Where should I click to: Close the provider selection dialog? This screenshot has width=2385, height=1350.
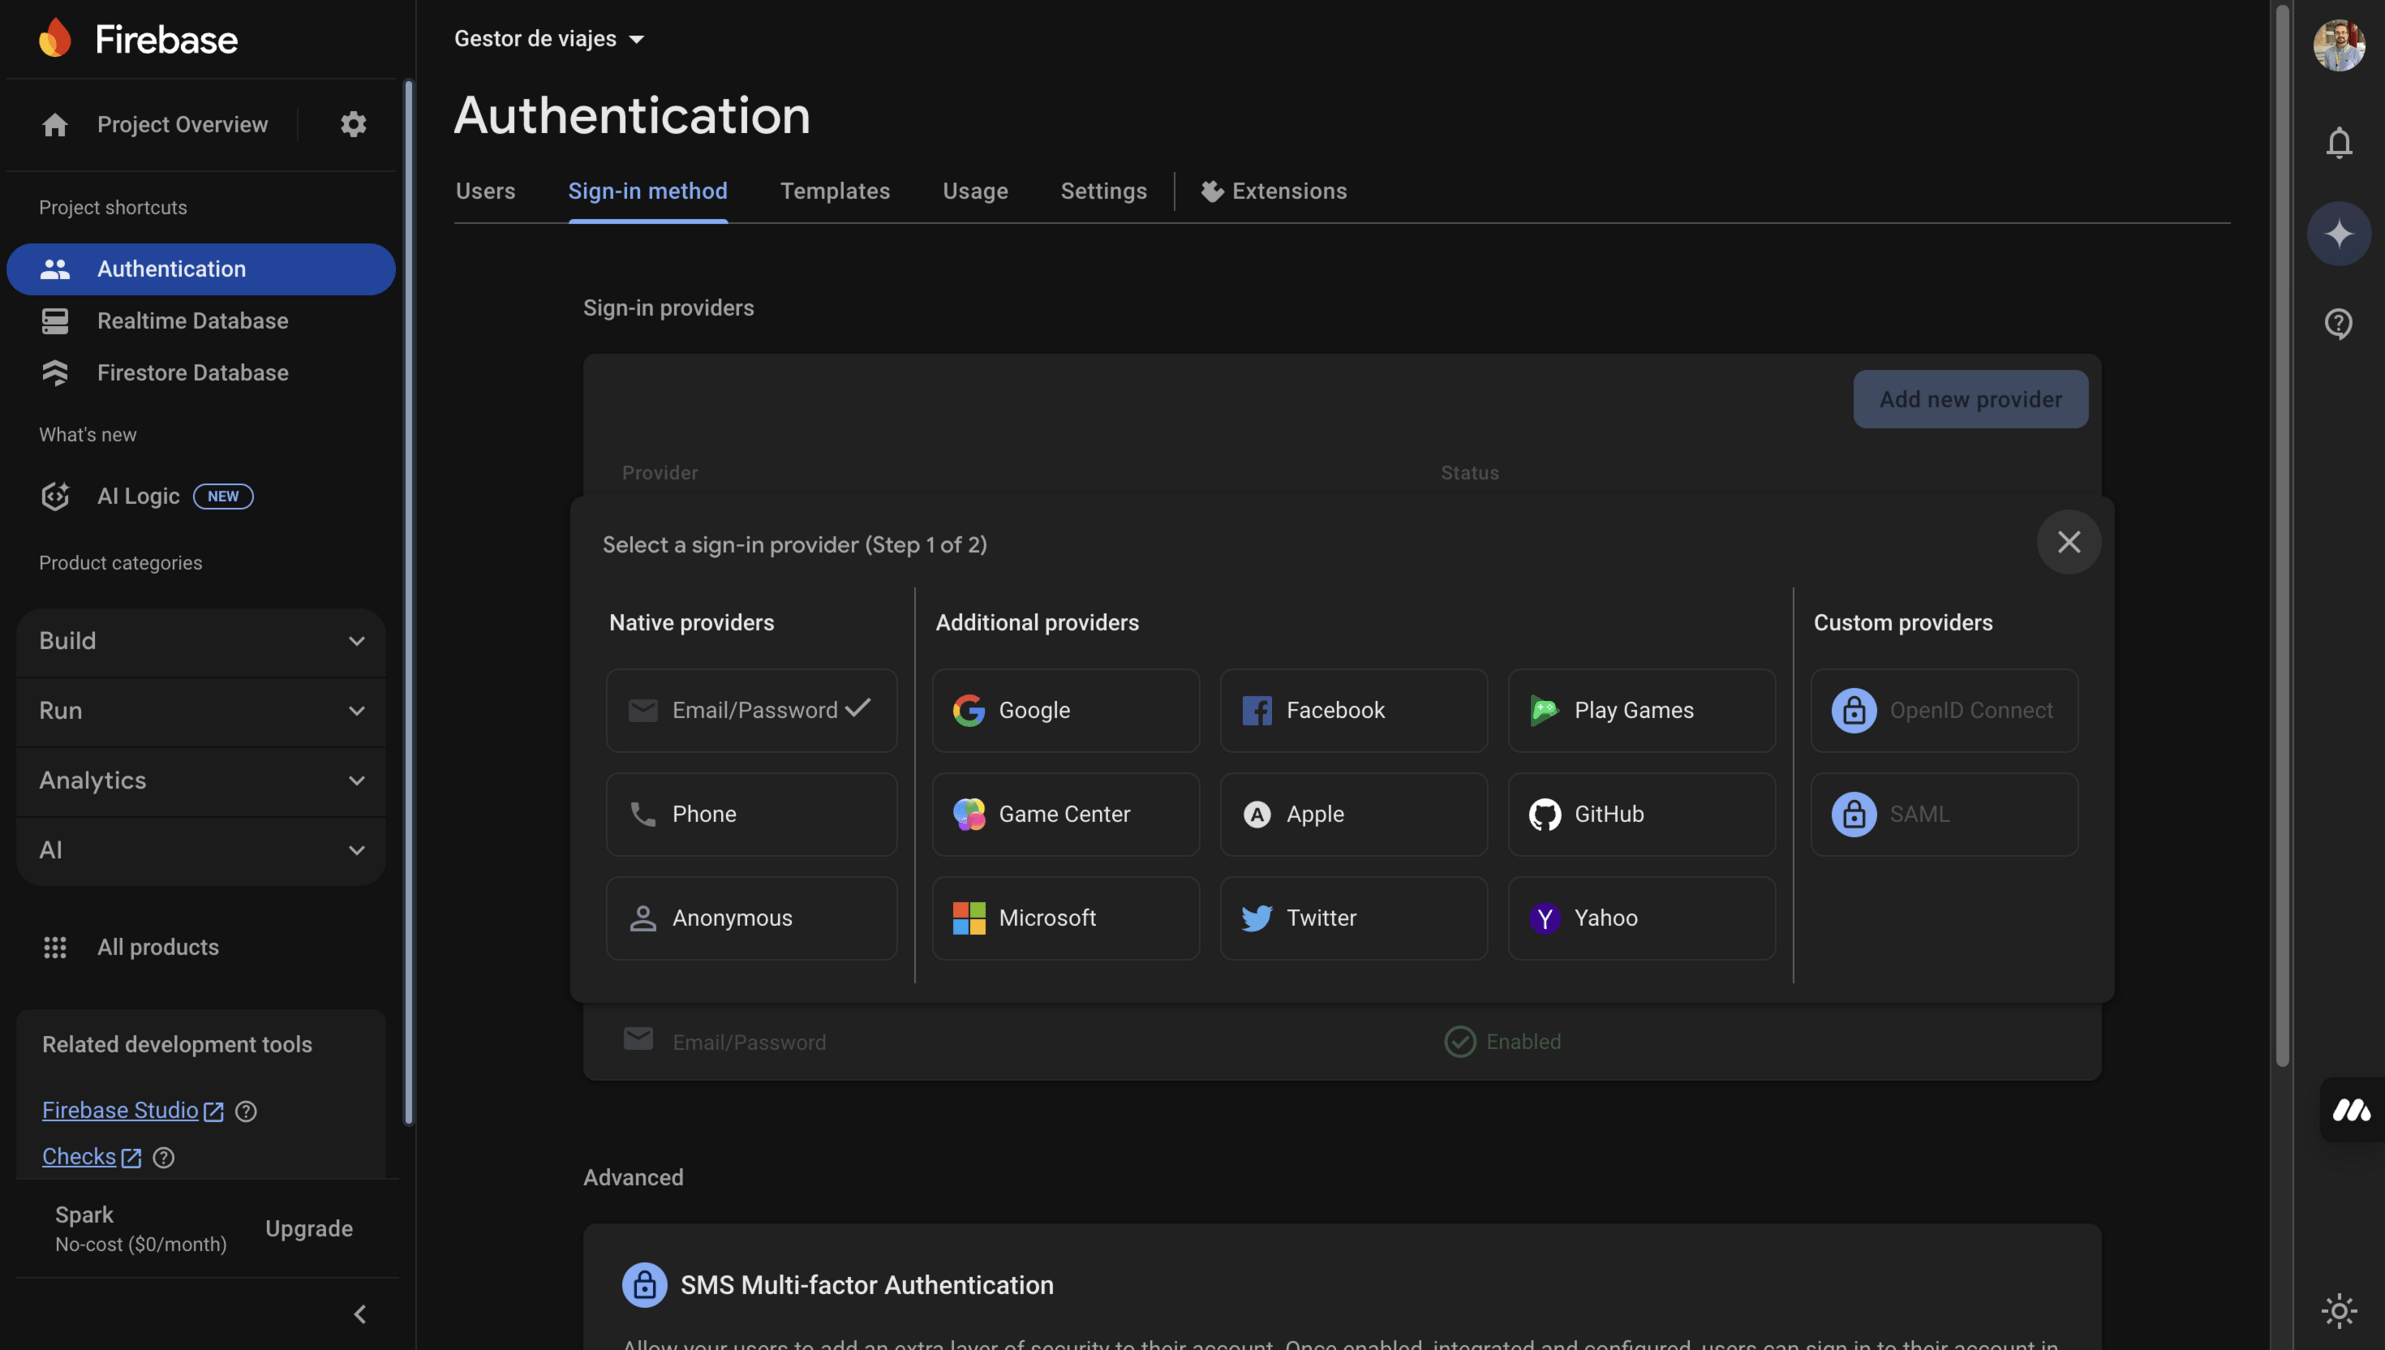click(2068, 542)
